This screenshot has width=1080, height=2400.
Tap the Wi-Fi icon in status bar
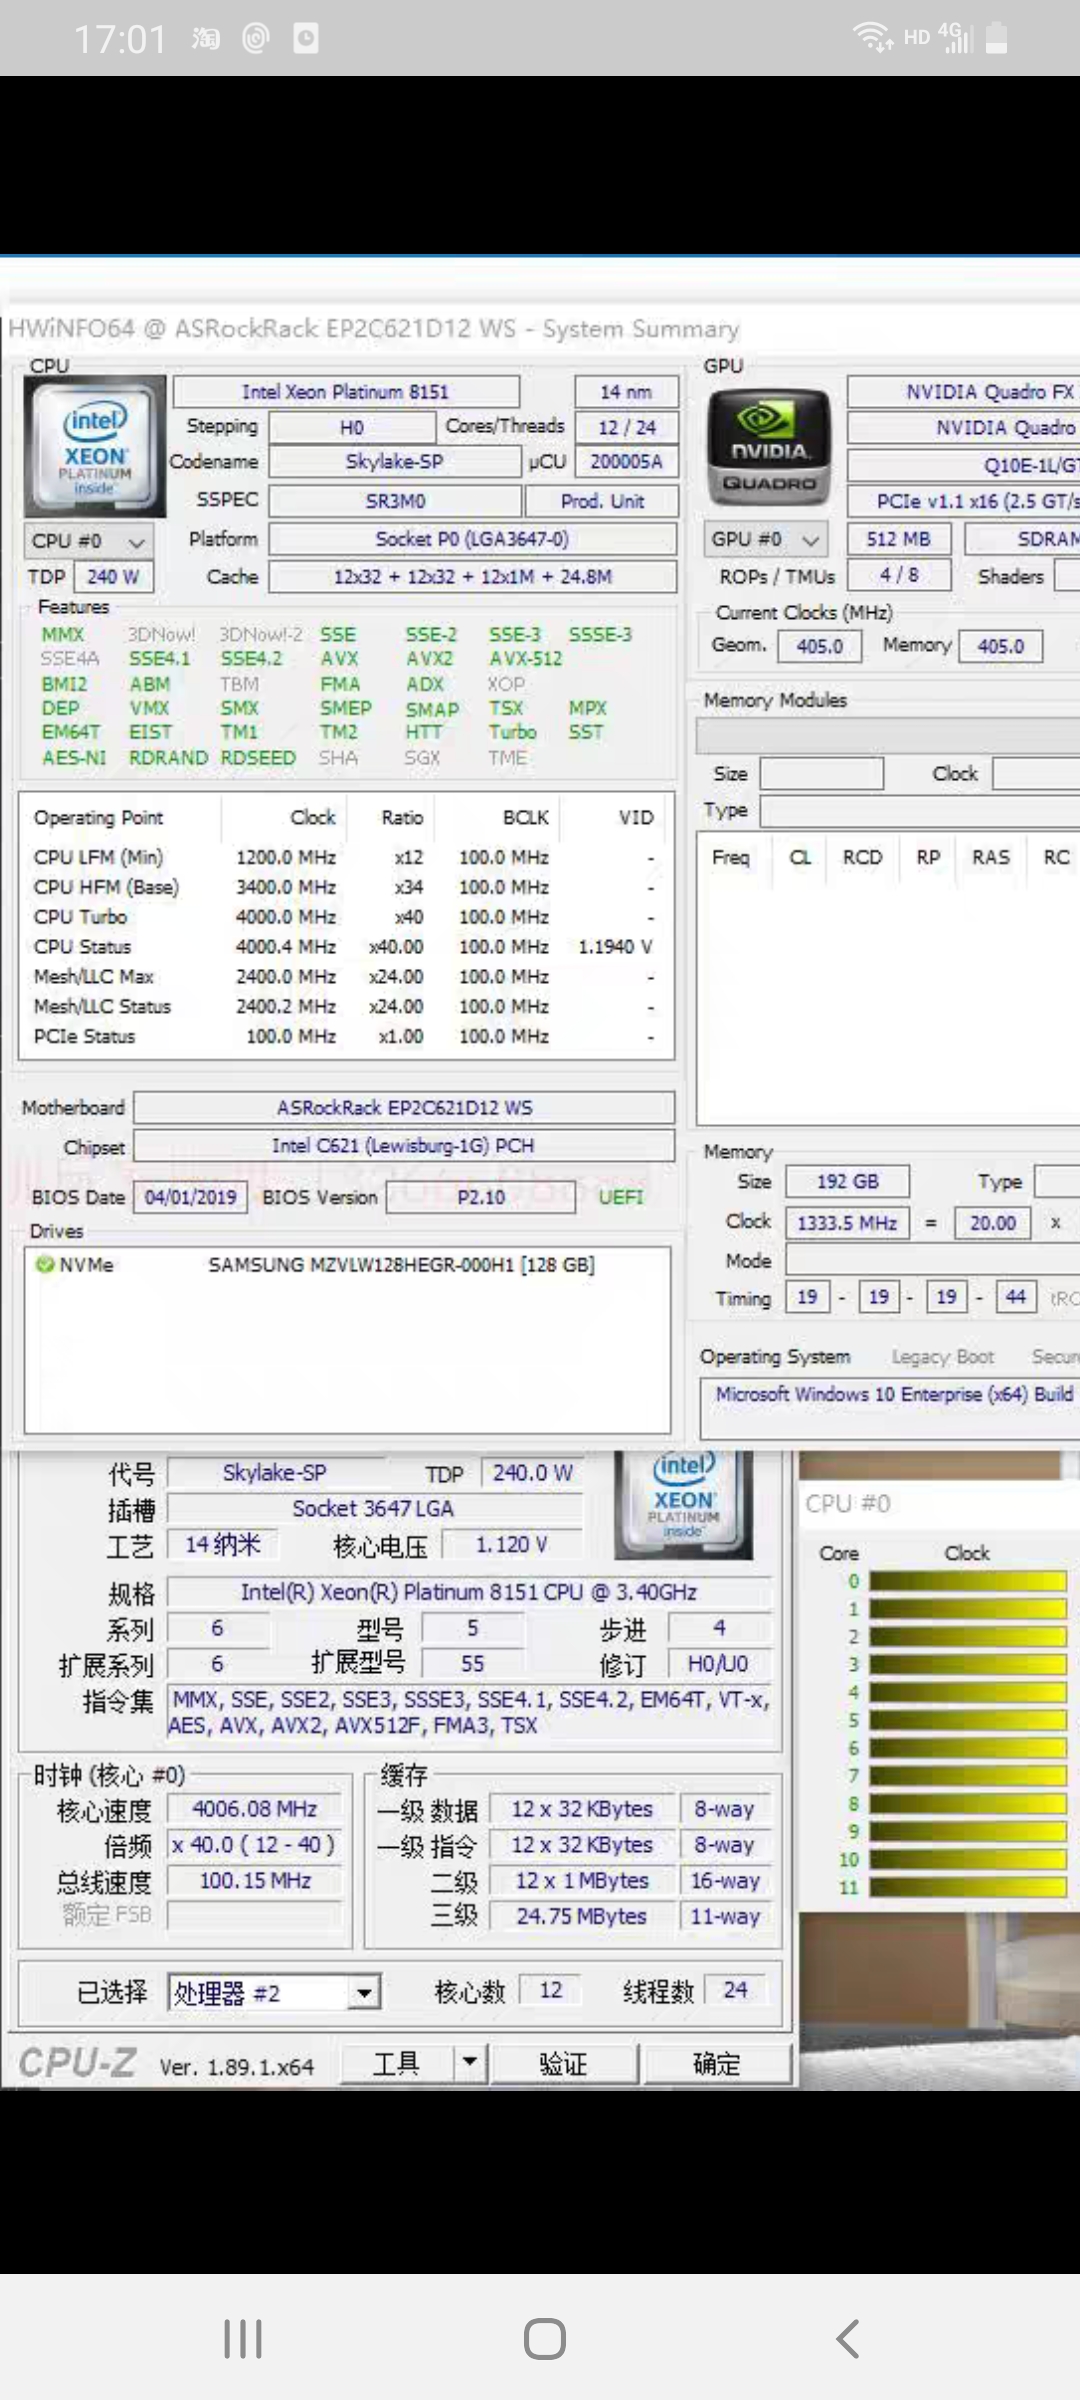(x=872, y=38)
